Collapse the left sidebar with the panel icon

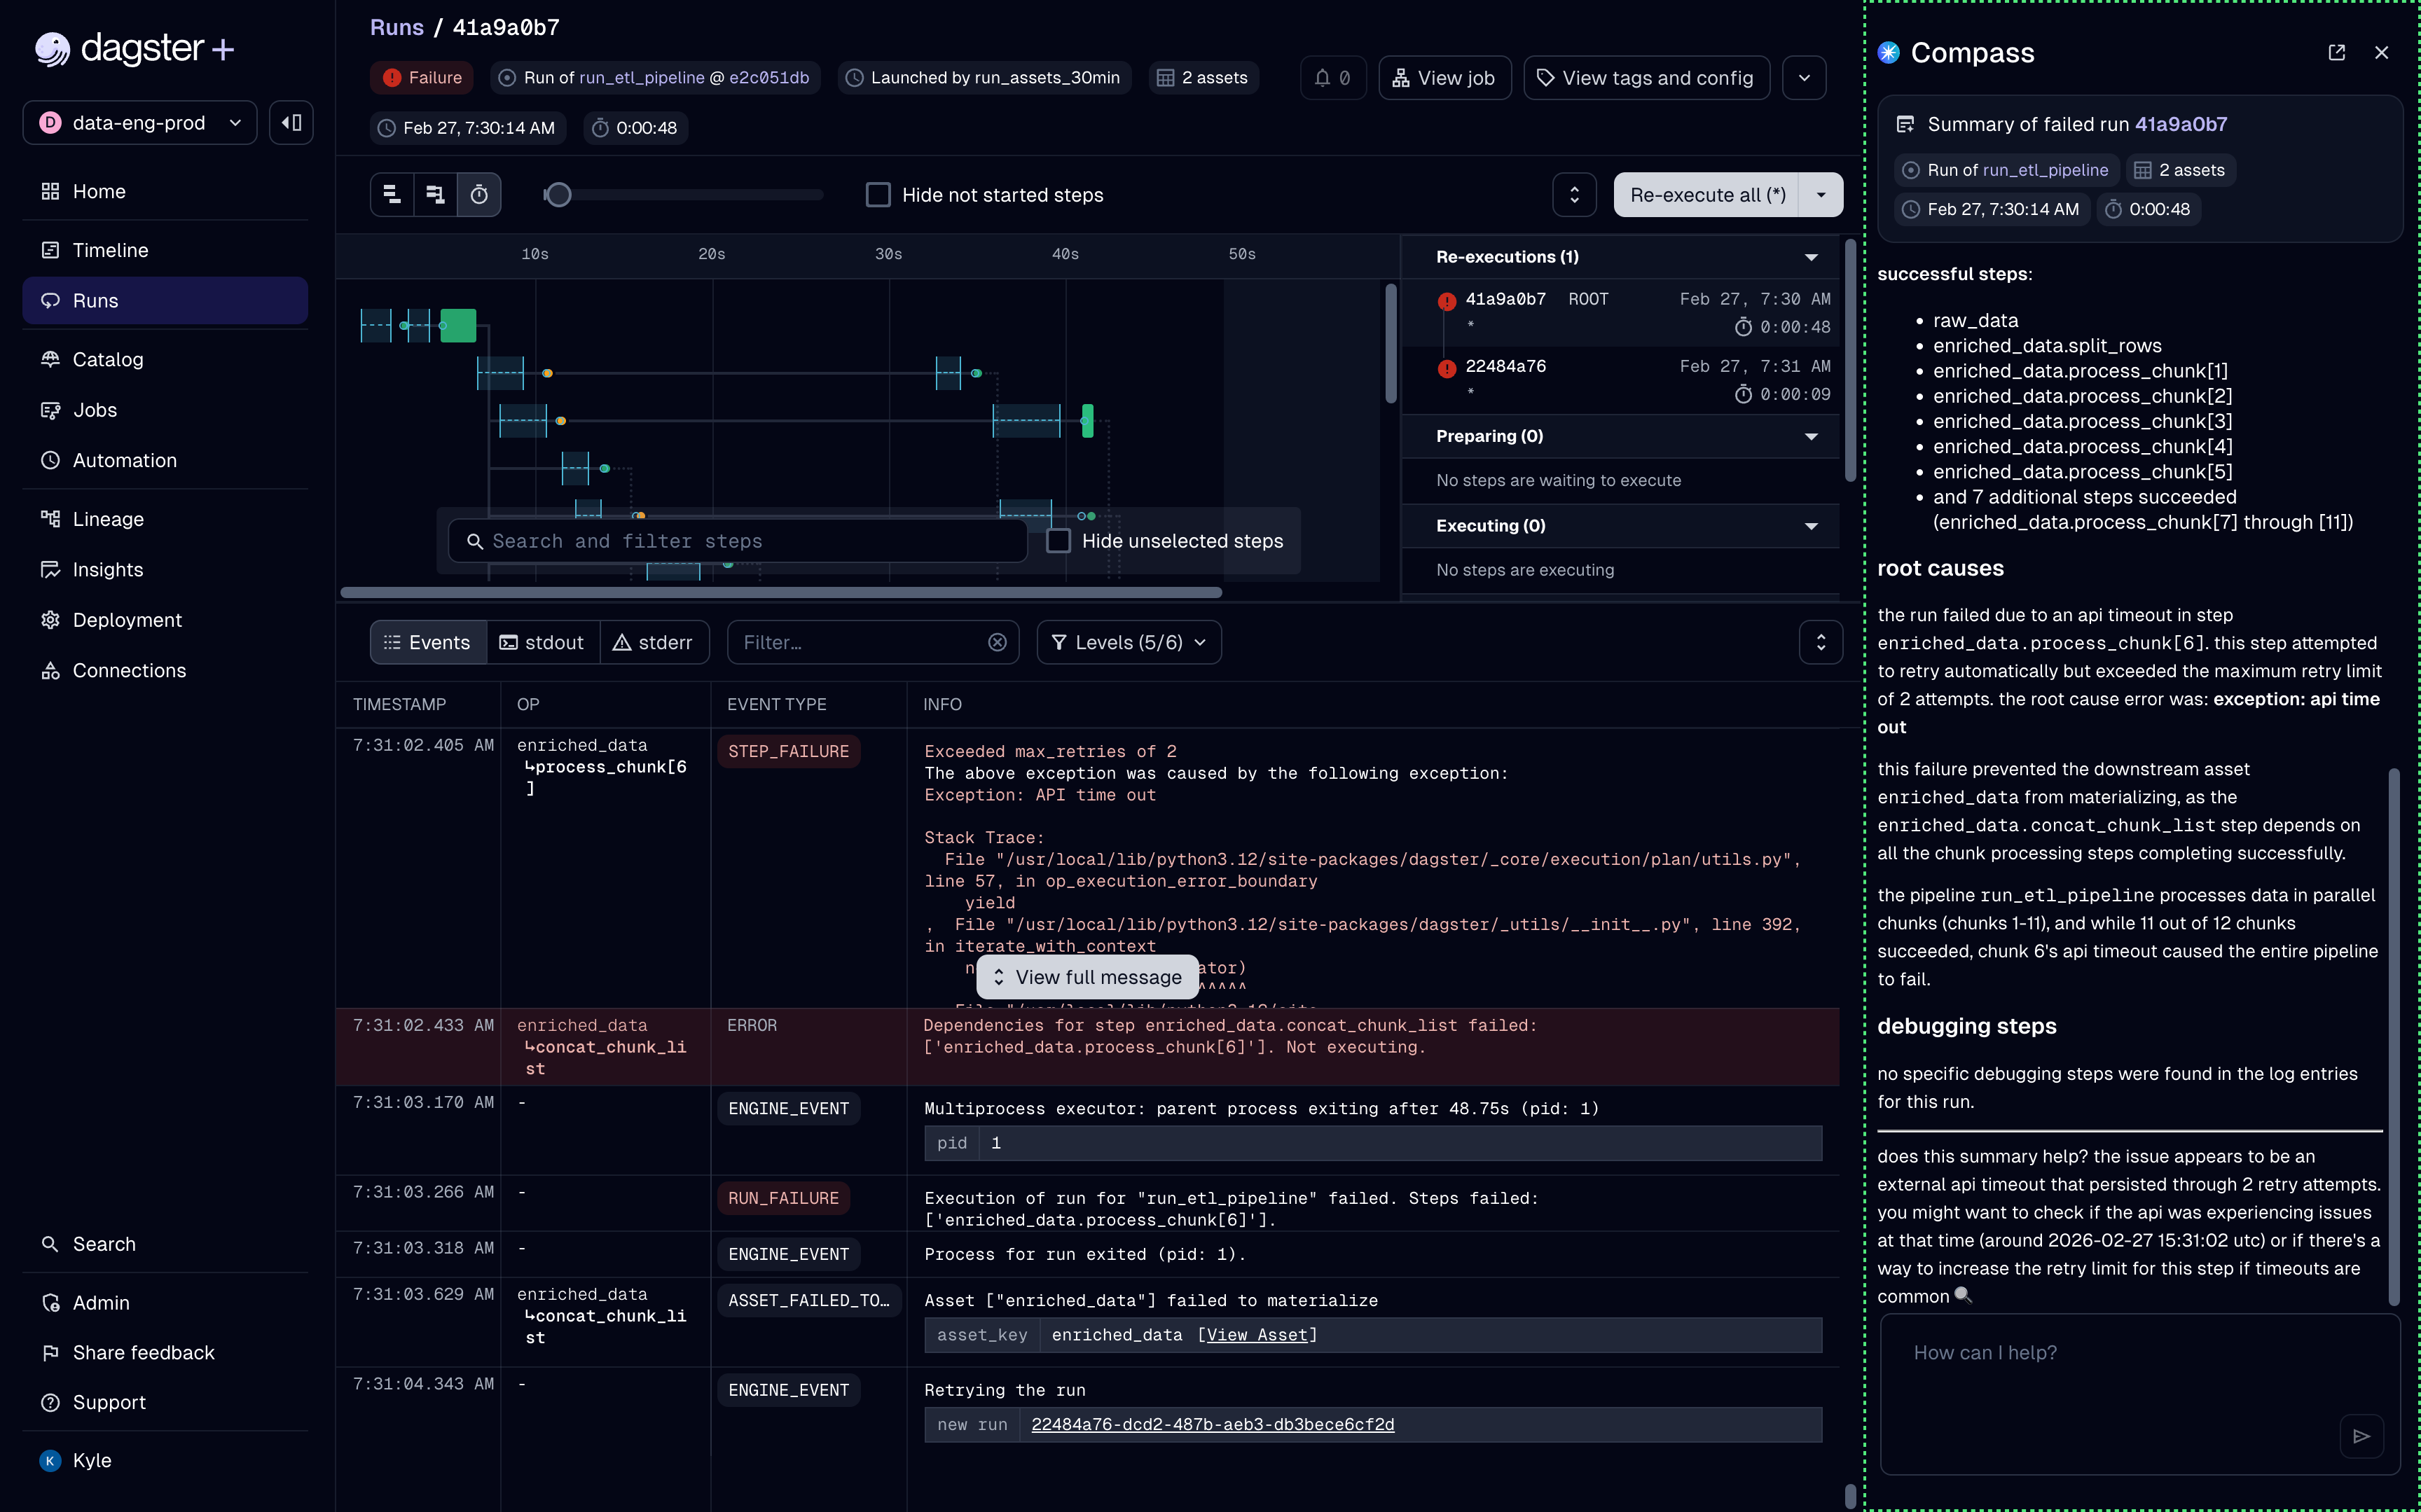(291, 123)
